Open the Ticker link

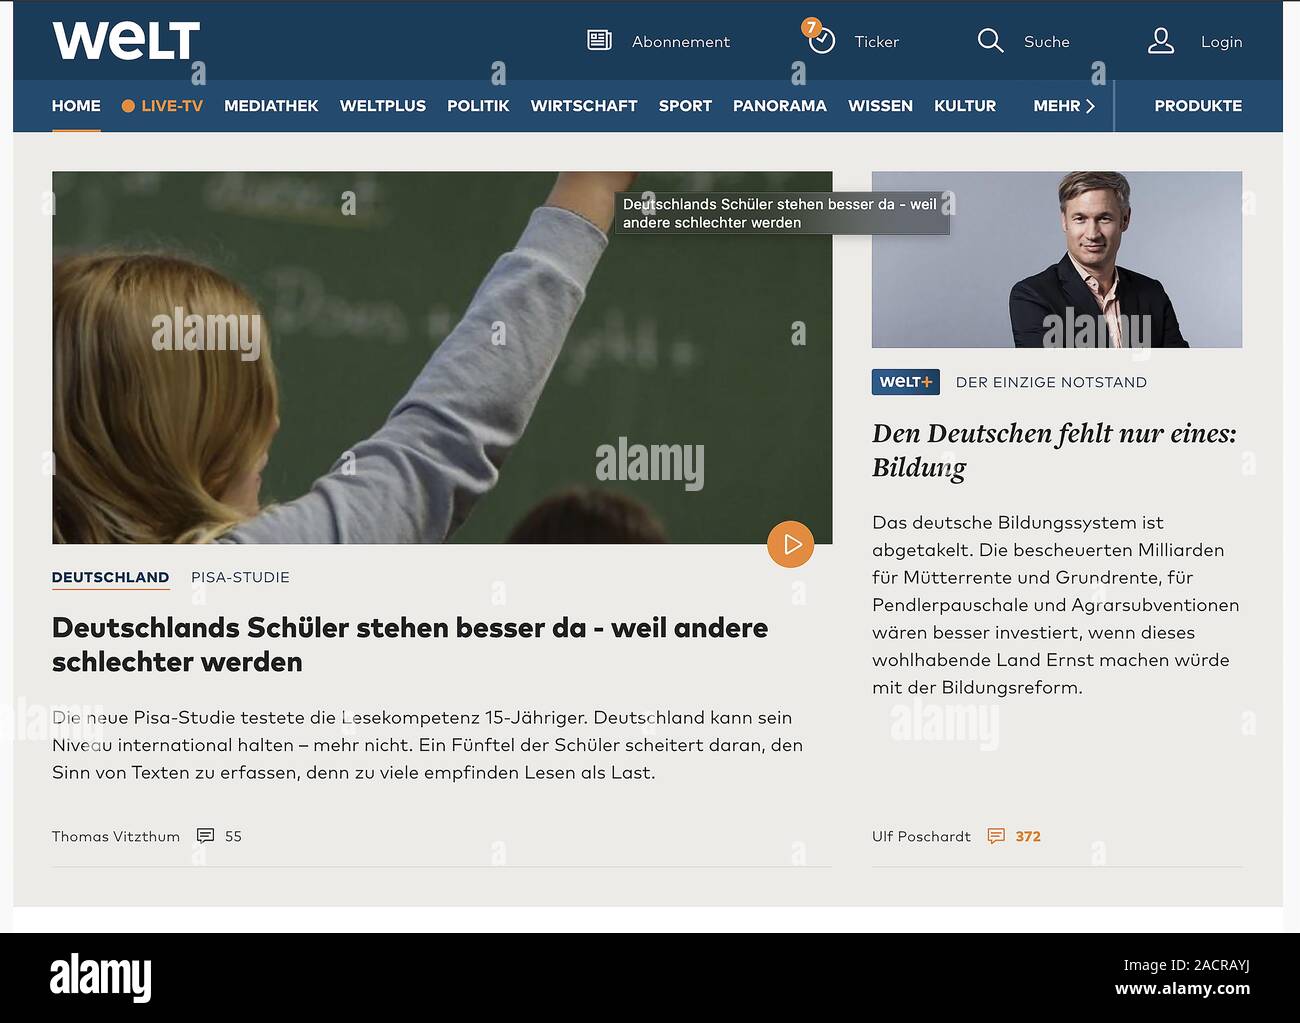point(877,42)
